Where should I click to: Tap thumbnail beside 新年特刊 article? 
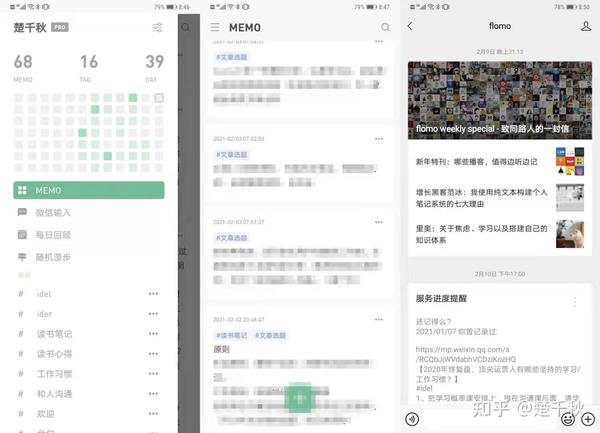570,161
